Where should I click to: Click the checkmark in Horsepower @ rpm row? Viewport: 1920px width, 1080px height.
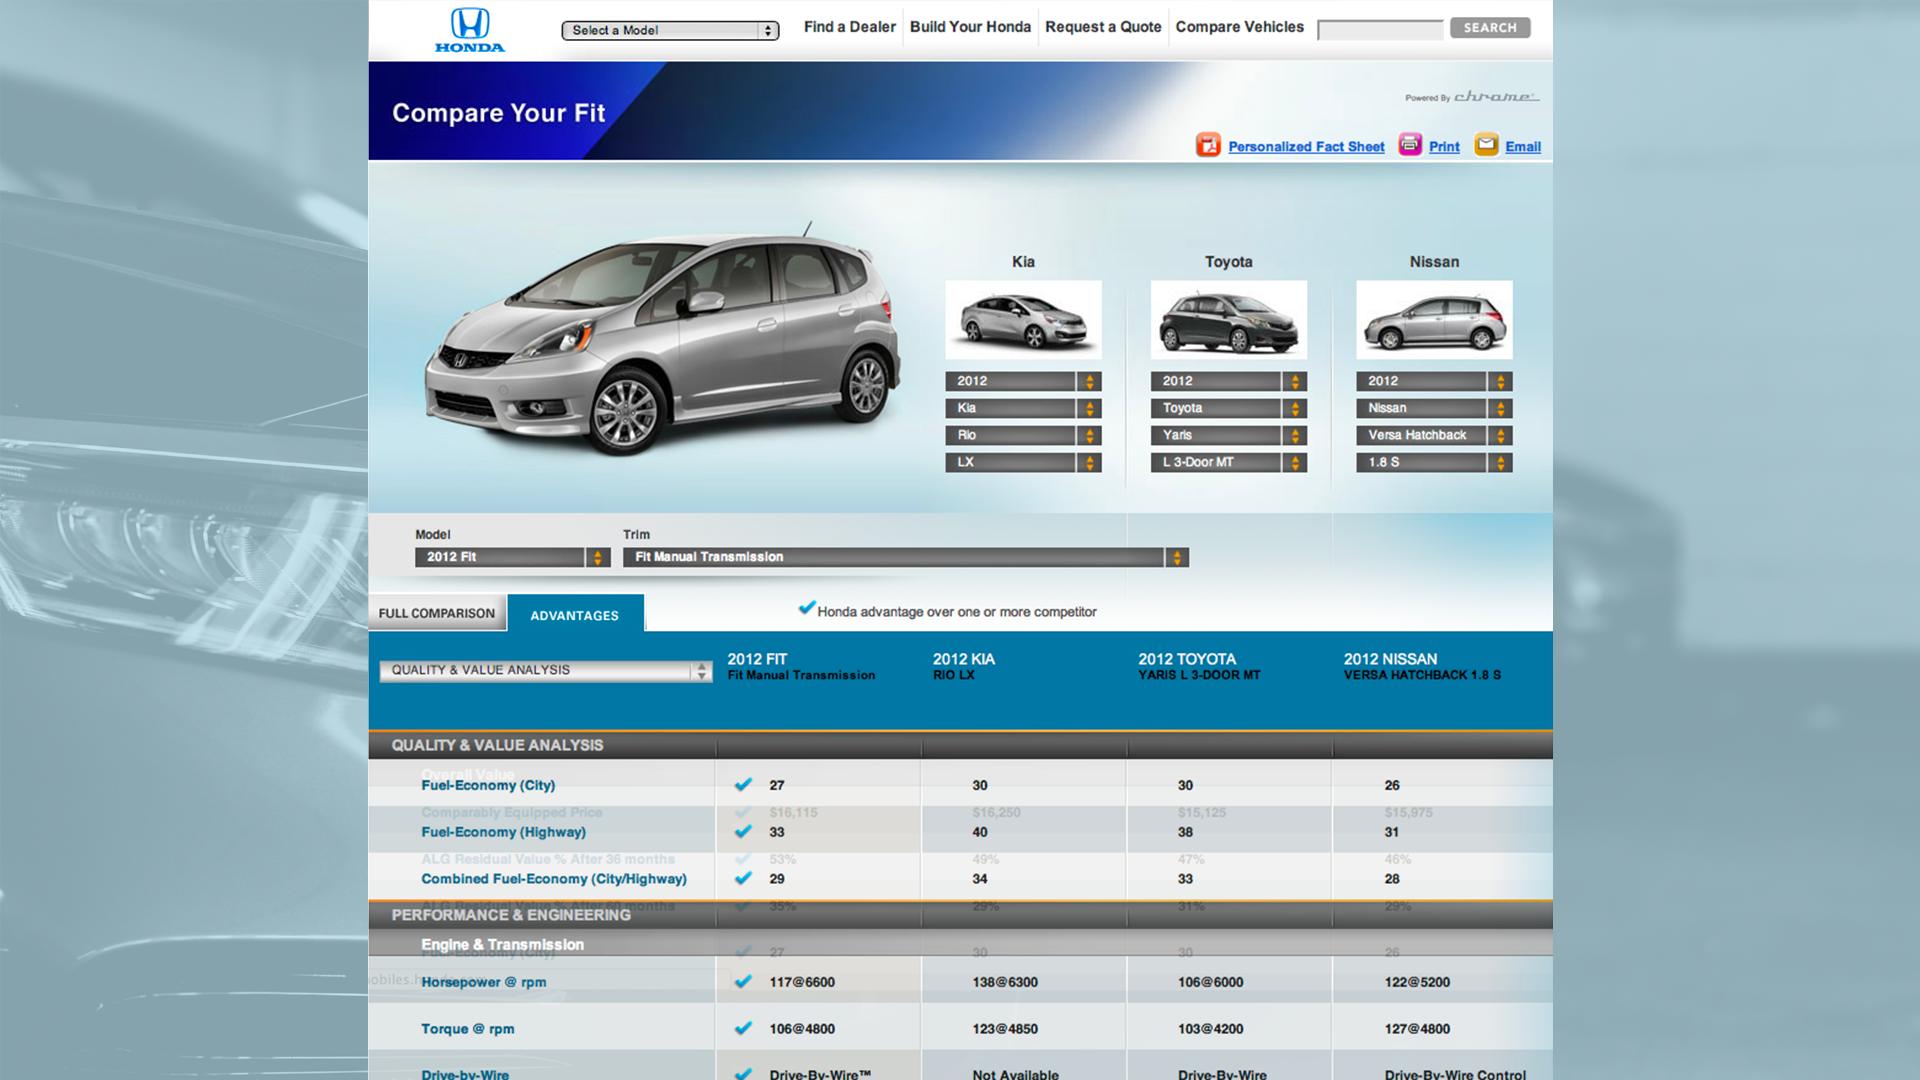[x=743, y=981]
